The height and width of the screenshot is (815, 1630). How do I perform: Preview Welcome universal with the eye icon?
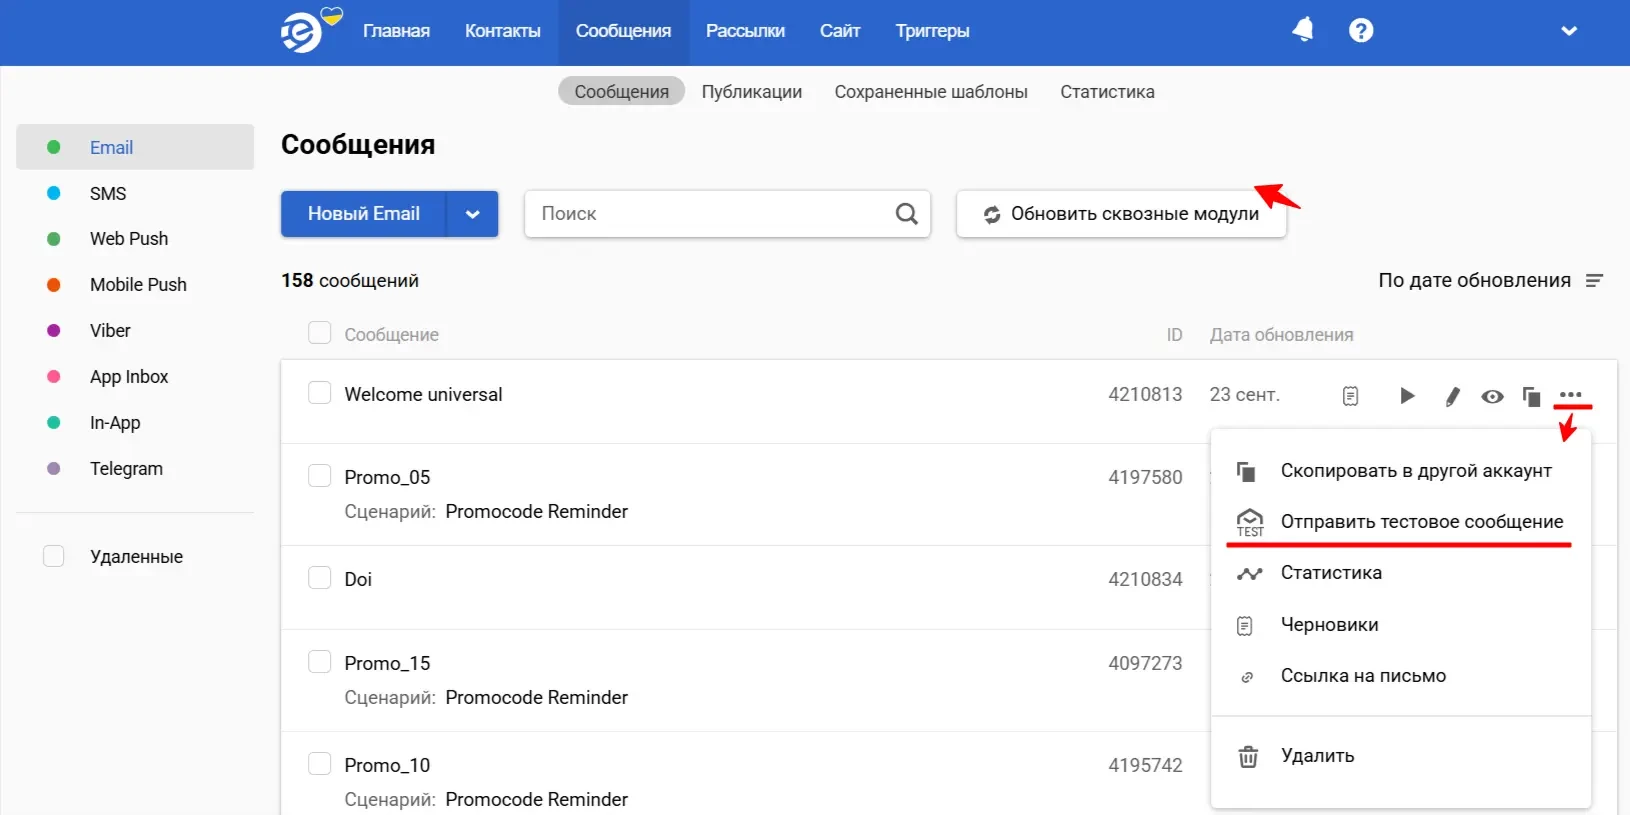pyautogui.click(x=1492, y=397)
